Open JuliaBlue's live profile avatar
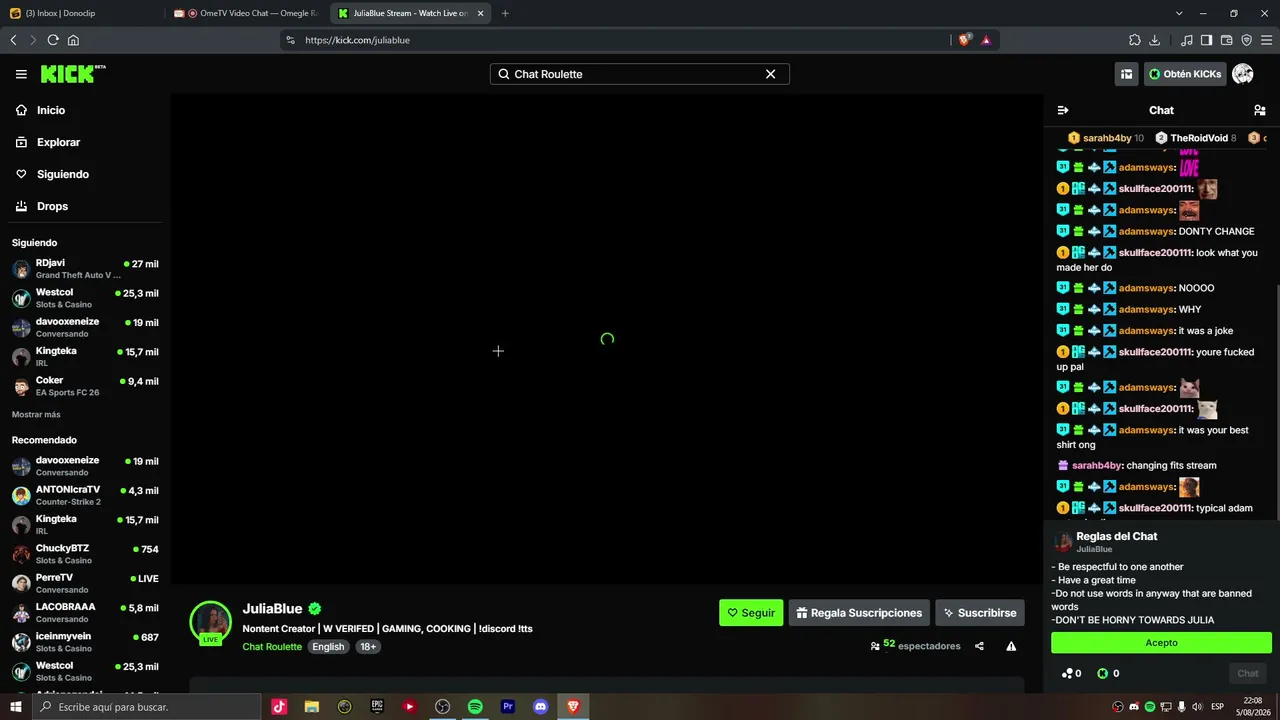 (x=211, y=622)
